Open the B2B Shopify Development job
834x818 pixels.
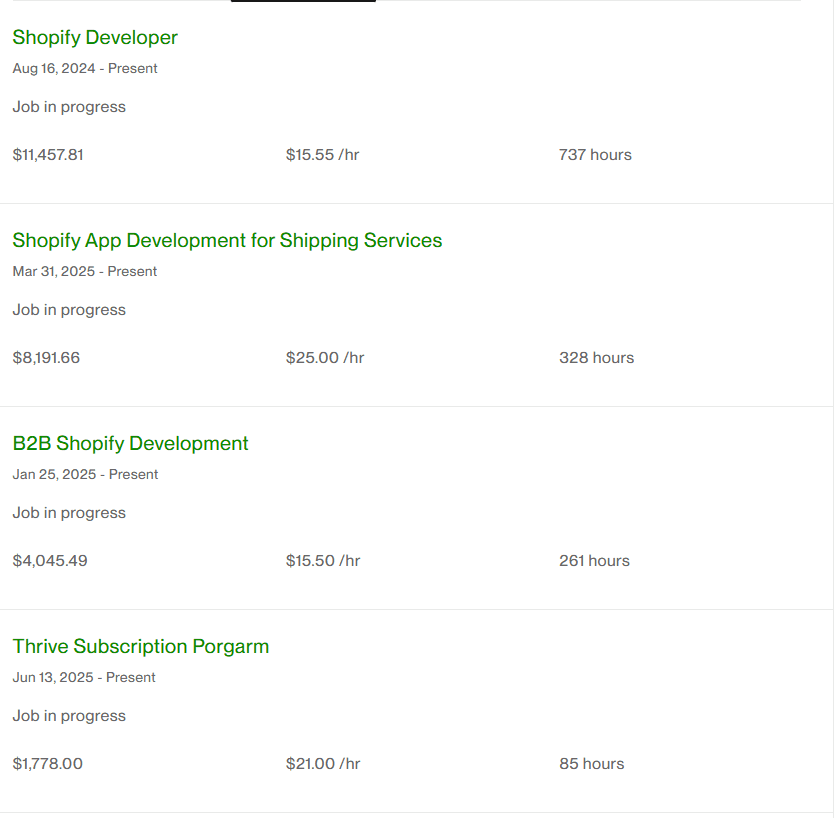click(130, 444)
